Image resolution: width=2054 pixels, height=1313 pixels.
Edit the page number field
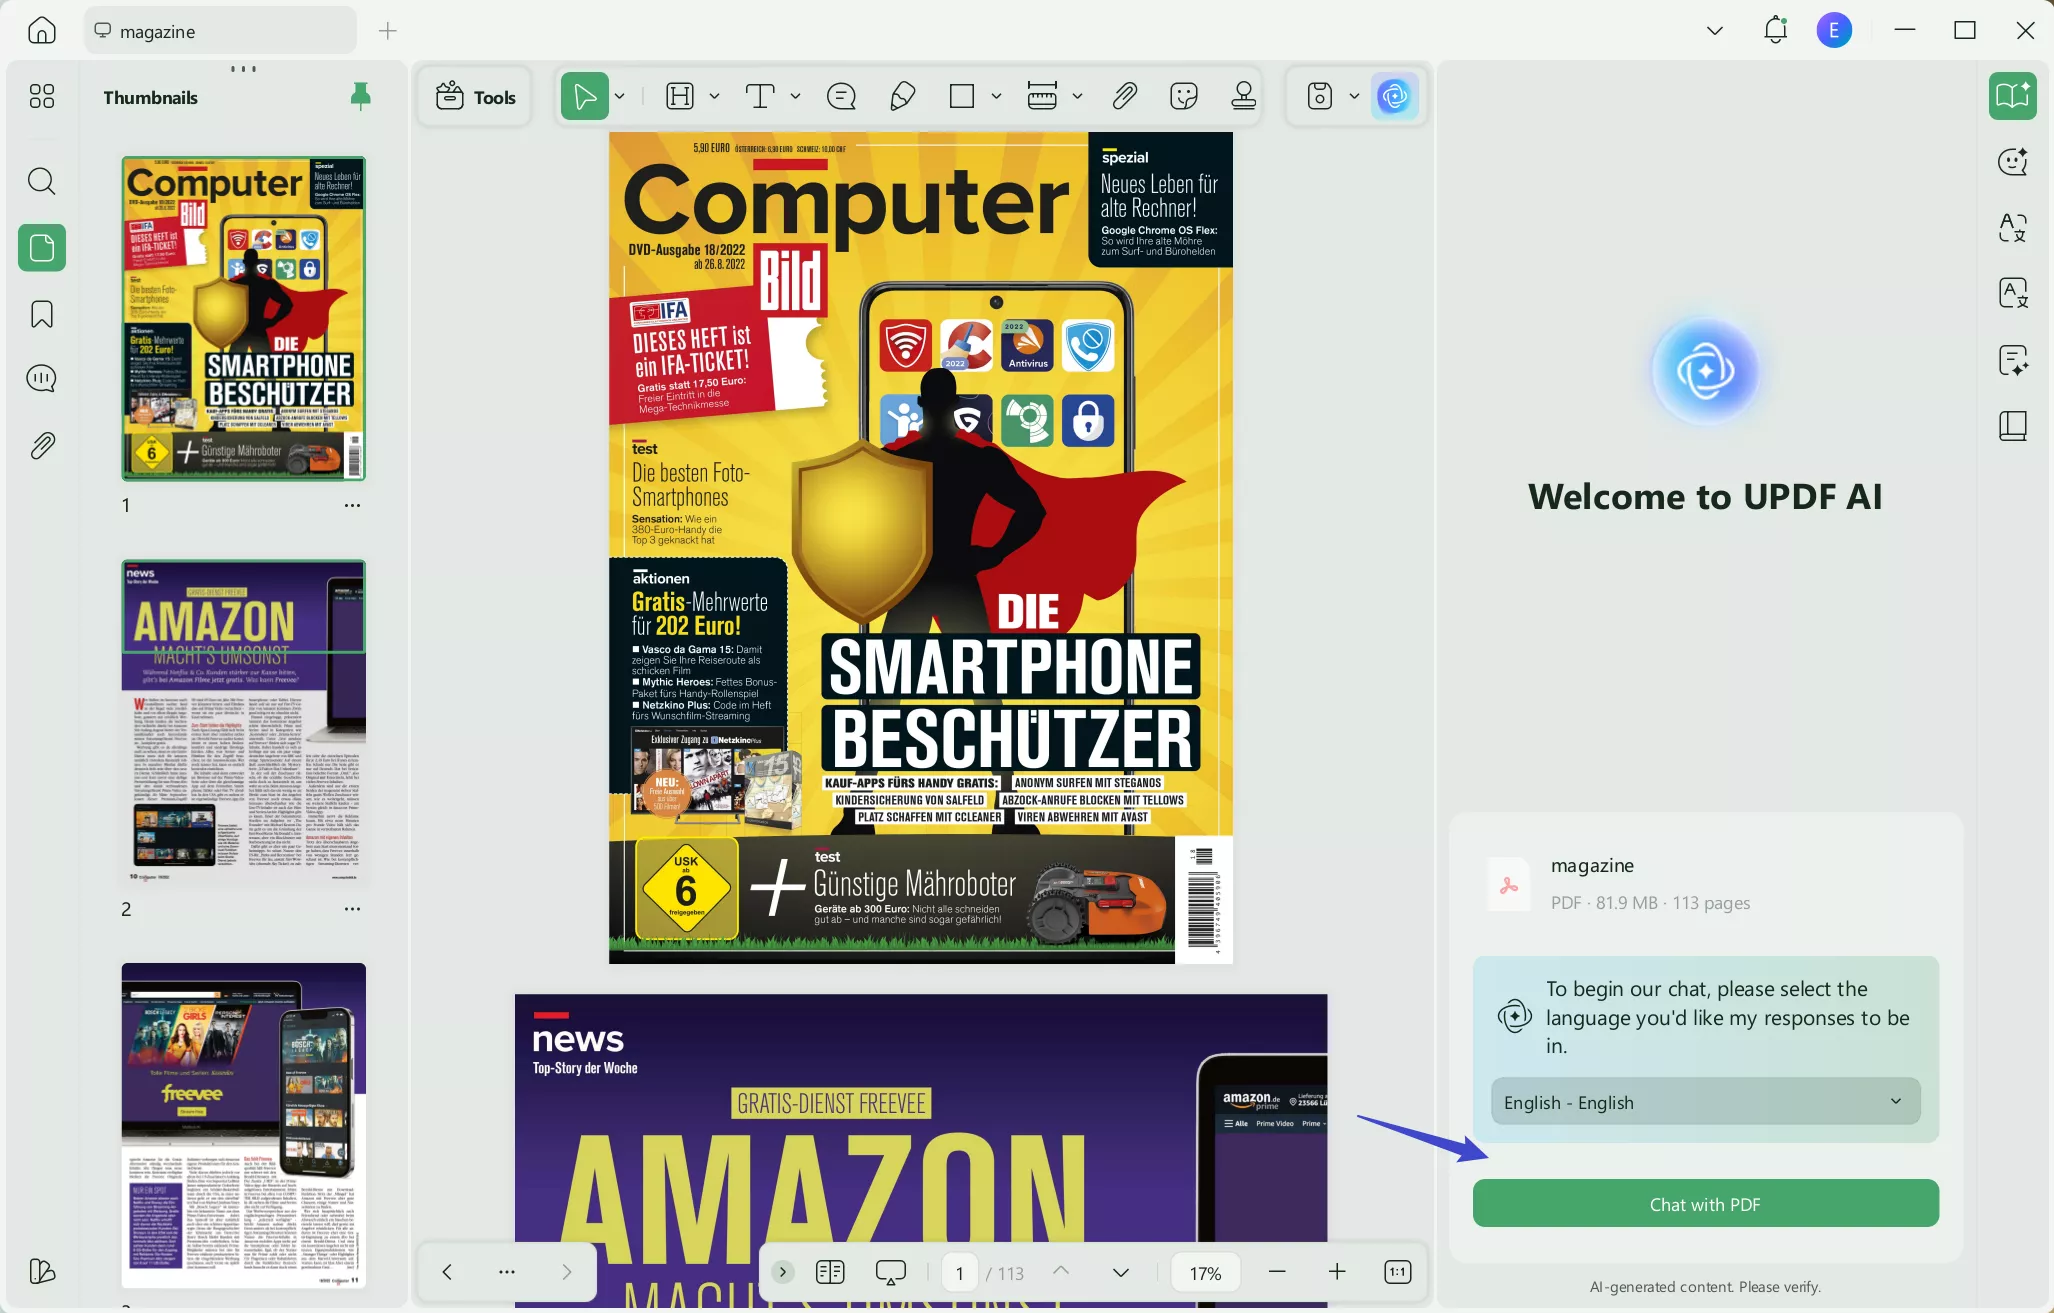click(x=960, y=1273)
